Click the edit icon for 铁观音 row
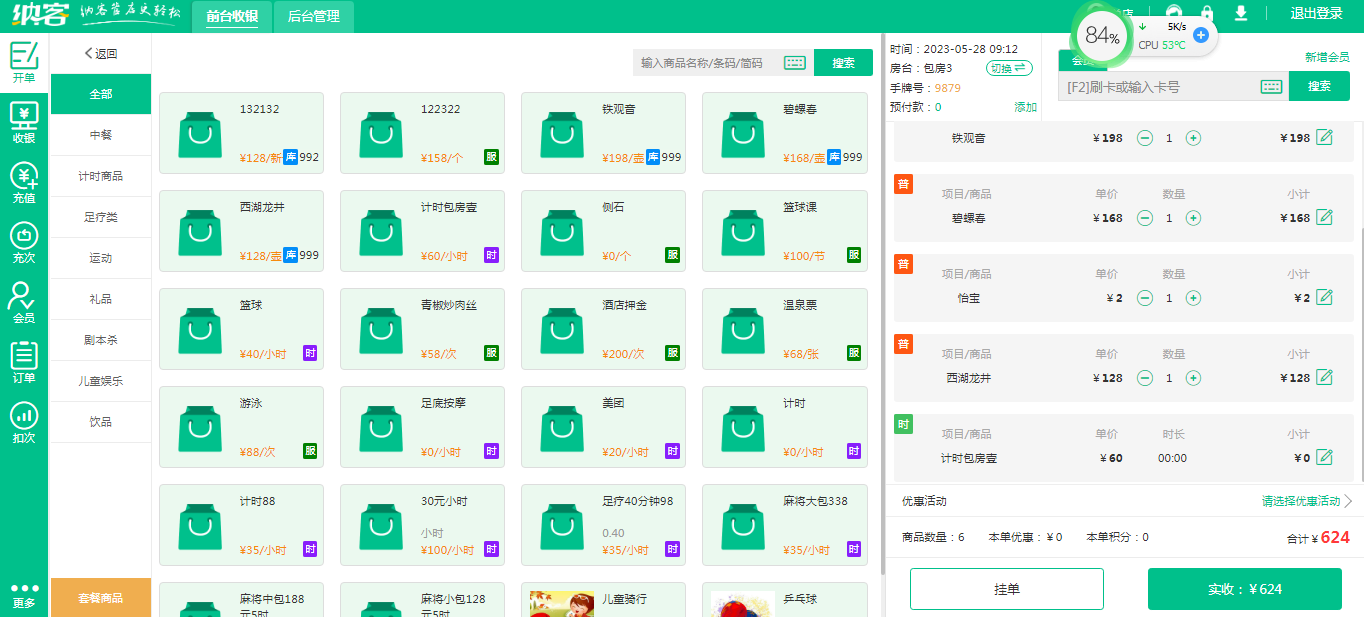 [1325, 138]
